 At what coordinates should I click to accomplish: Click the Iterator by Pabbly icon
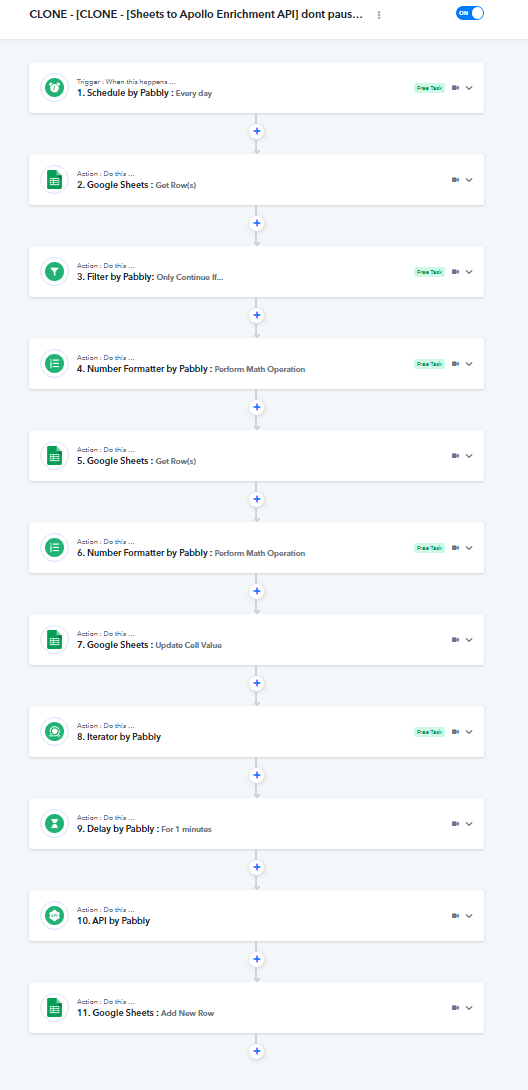pyautogui.click(x=54, y=731)
